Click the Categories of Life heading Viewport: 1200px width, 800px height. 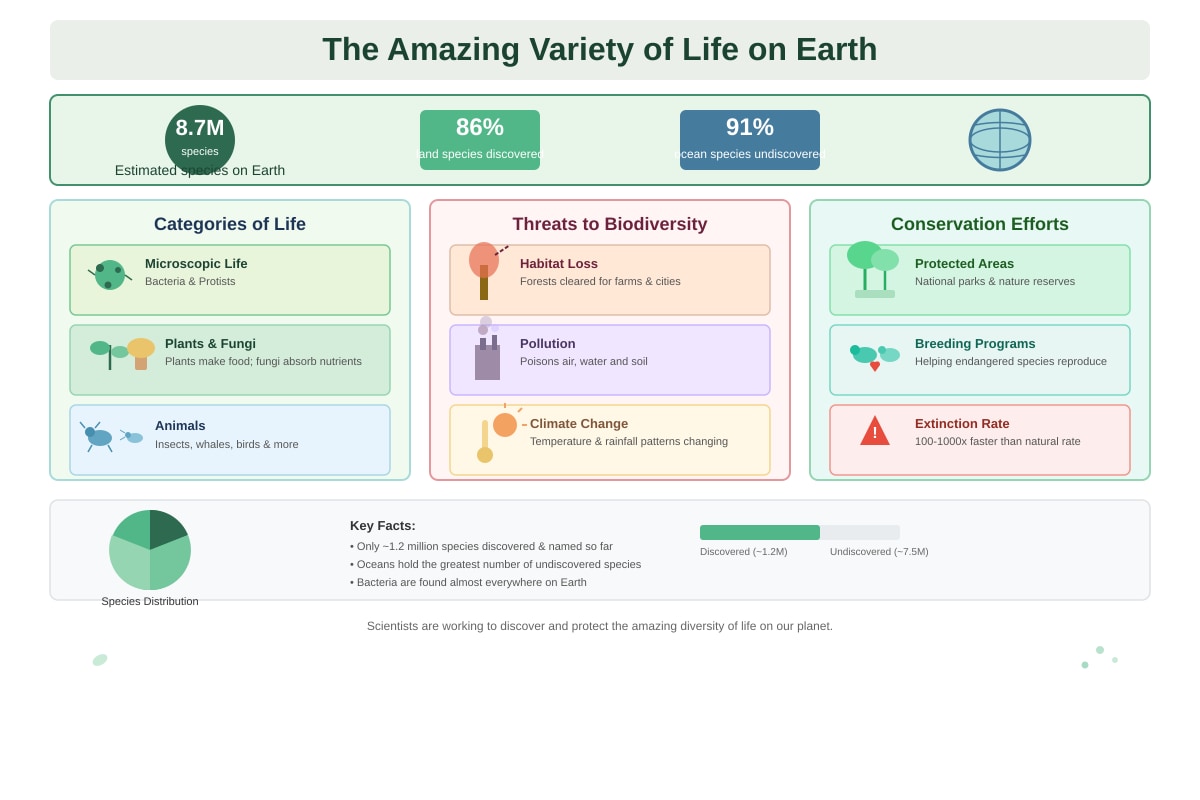(230, 224)
